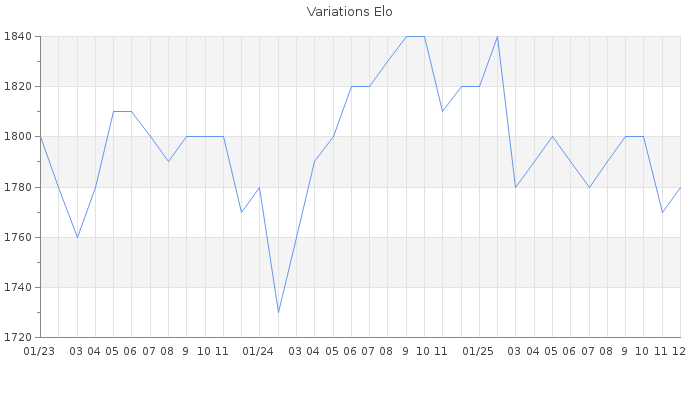This screenshot has width=700, height=400.
Task: Select the 1800 y-axis label
Action: click(17, 137)
